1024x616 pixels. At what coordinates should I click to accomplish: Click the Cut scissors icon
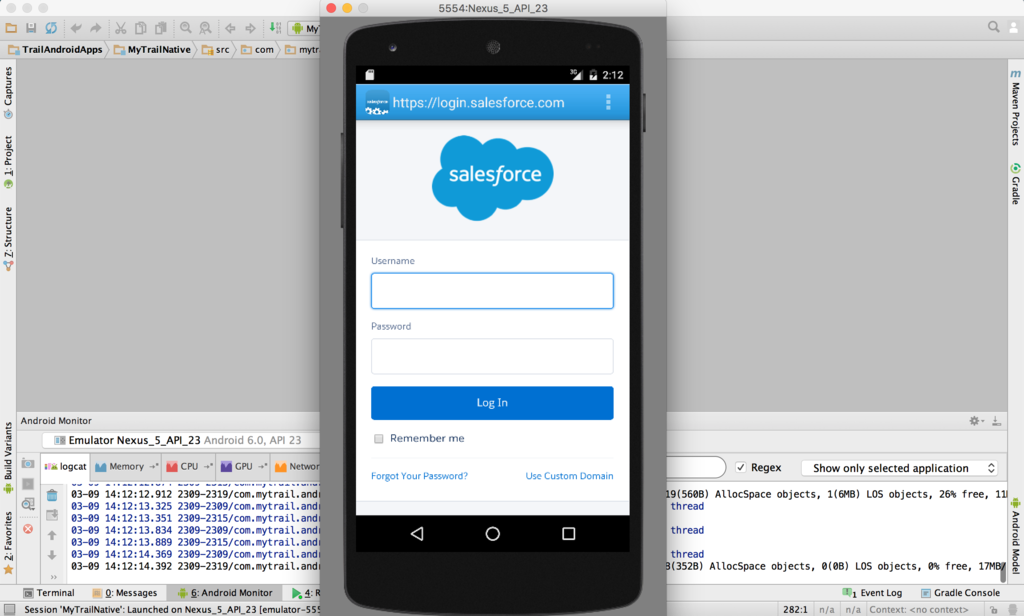[121, 28]
